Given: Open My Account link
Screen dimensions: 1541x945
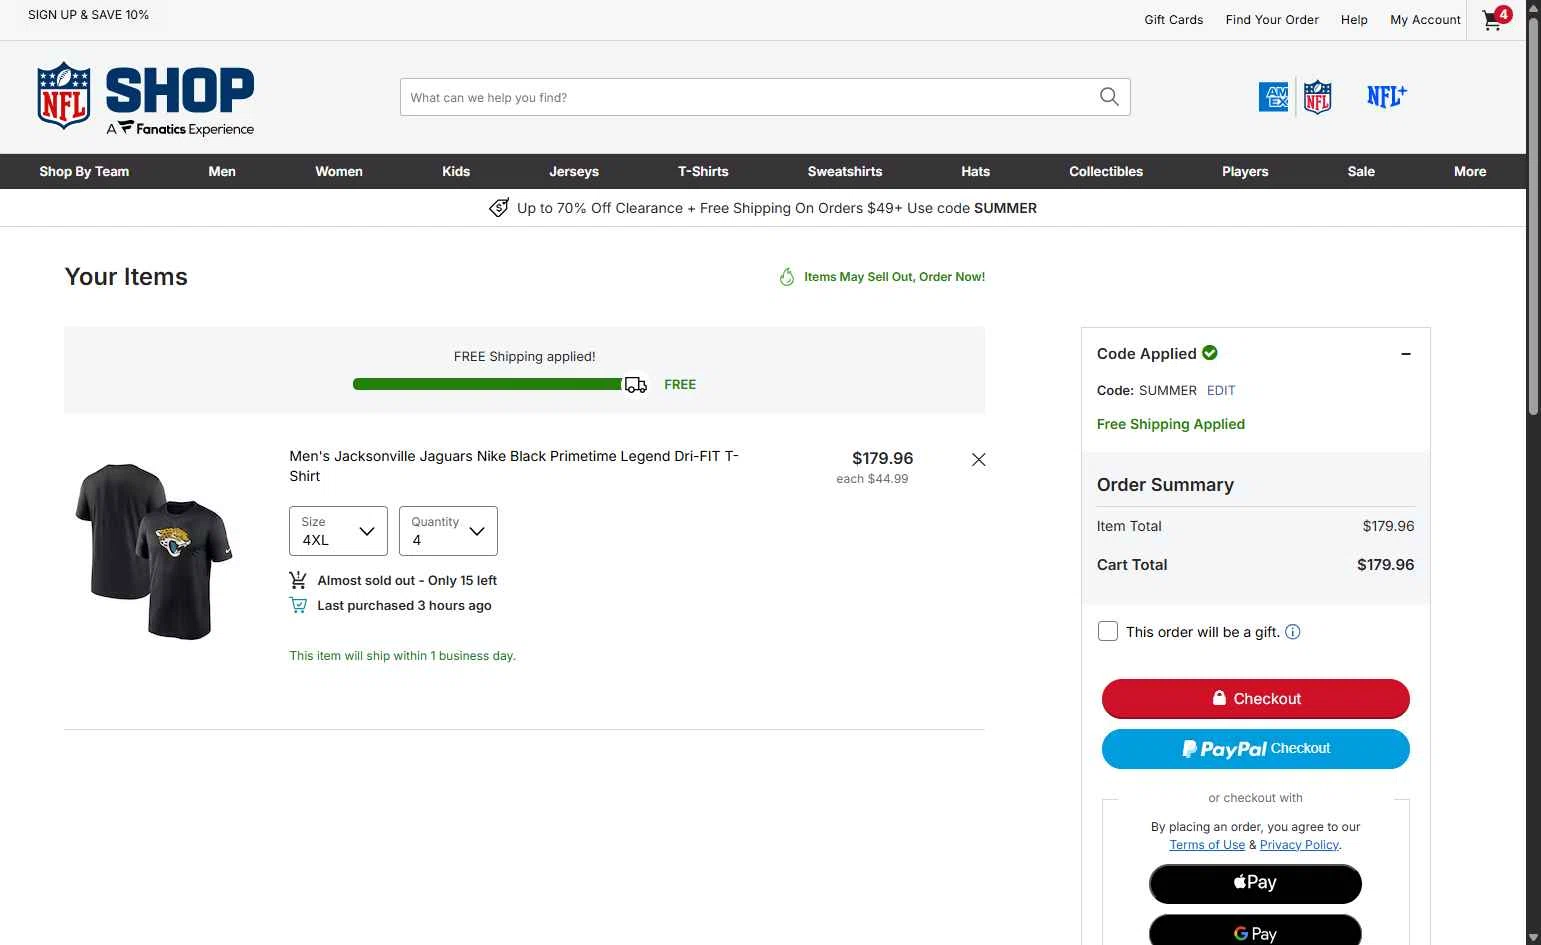Looking at the screenshot, I should point(1425,20).
